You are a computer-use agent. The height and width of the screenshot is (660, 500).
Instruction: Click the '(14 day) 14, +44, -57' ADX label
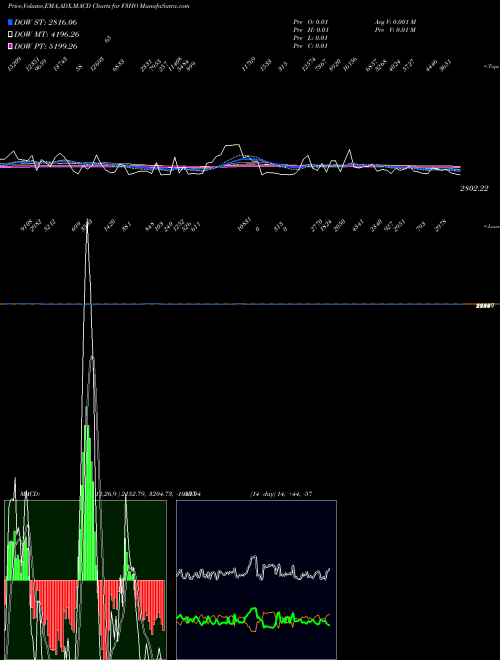[281, 494]
